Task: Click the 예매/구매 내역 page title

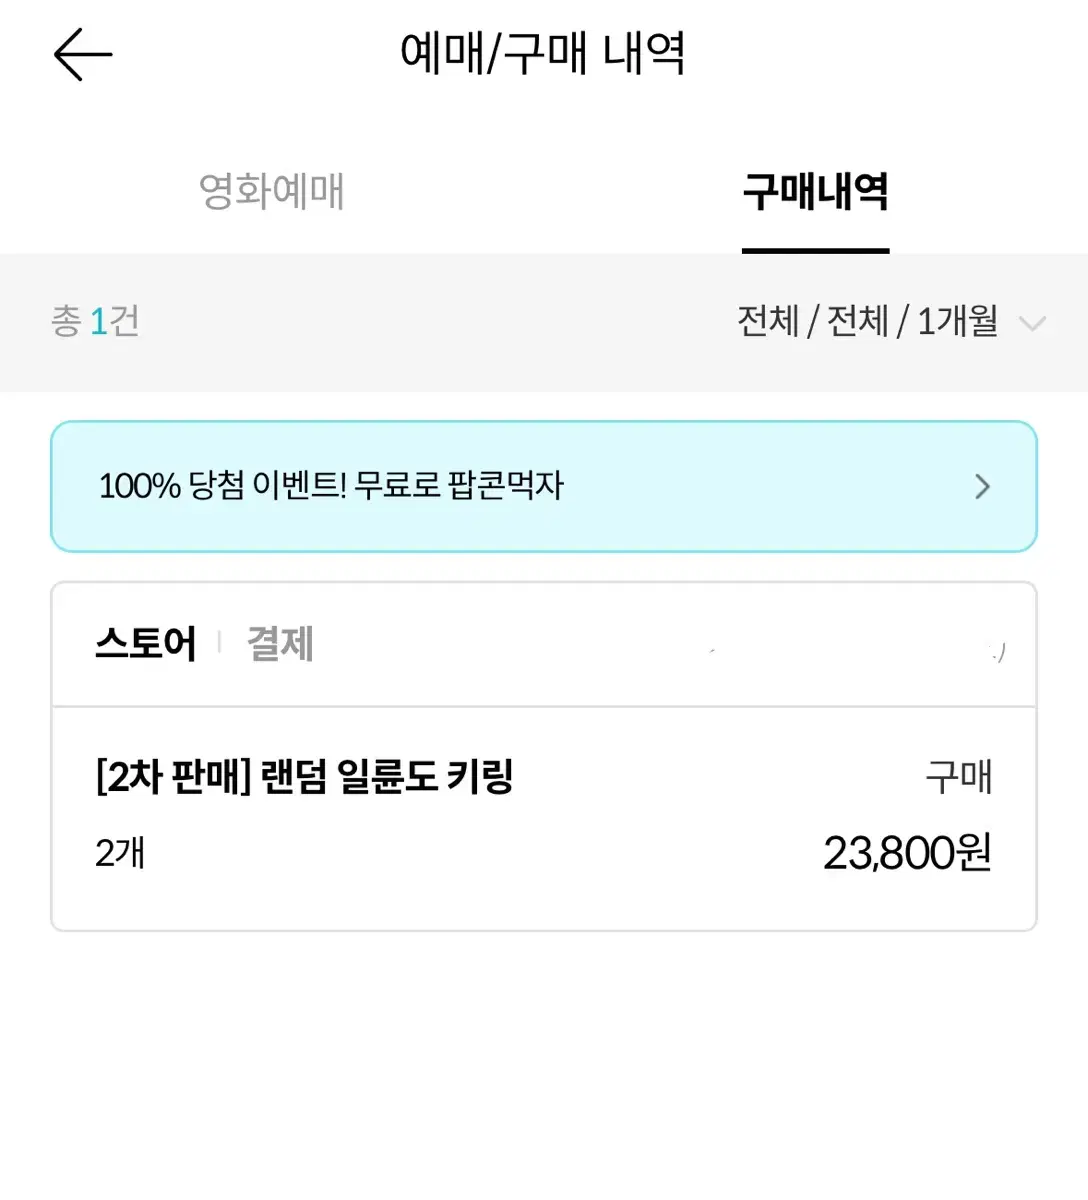Action: (x=543, y=54)
